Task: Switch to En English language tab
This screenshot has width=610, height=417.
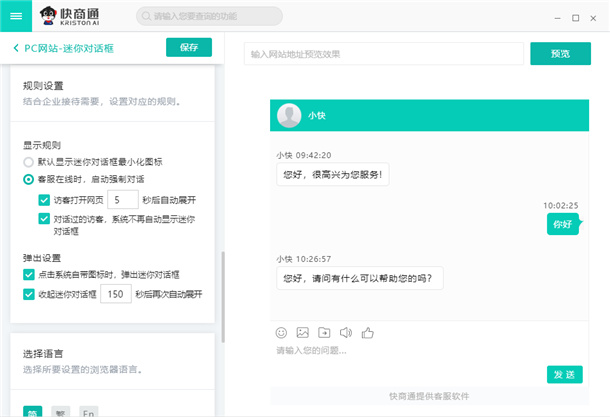Action: click(x=89, y=411)
